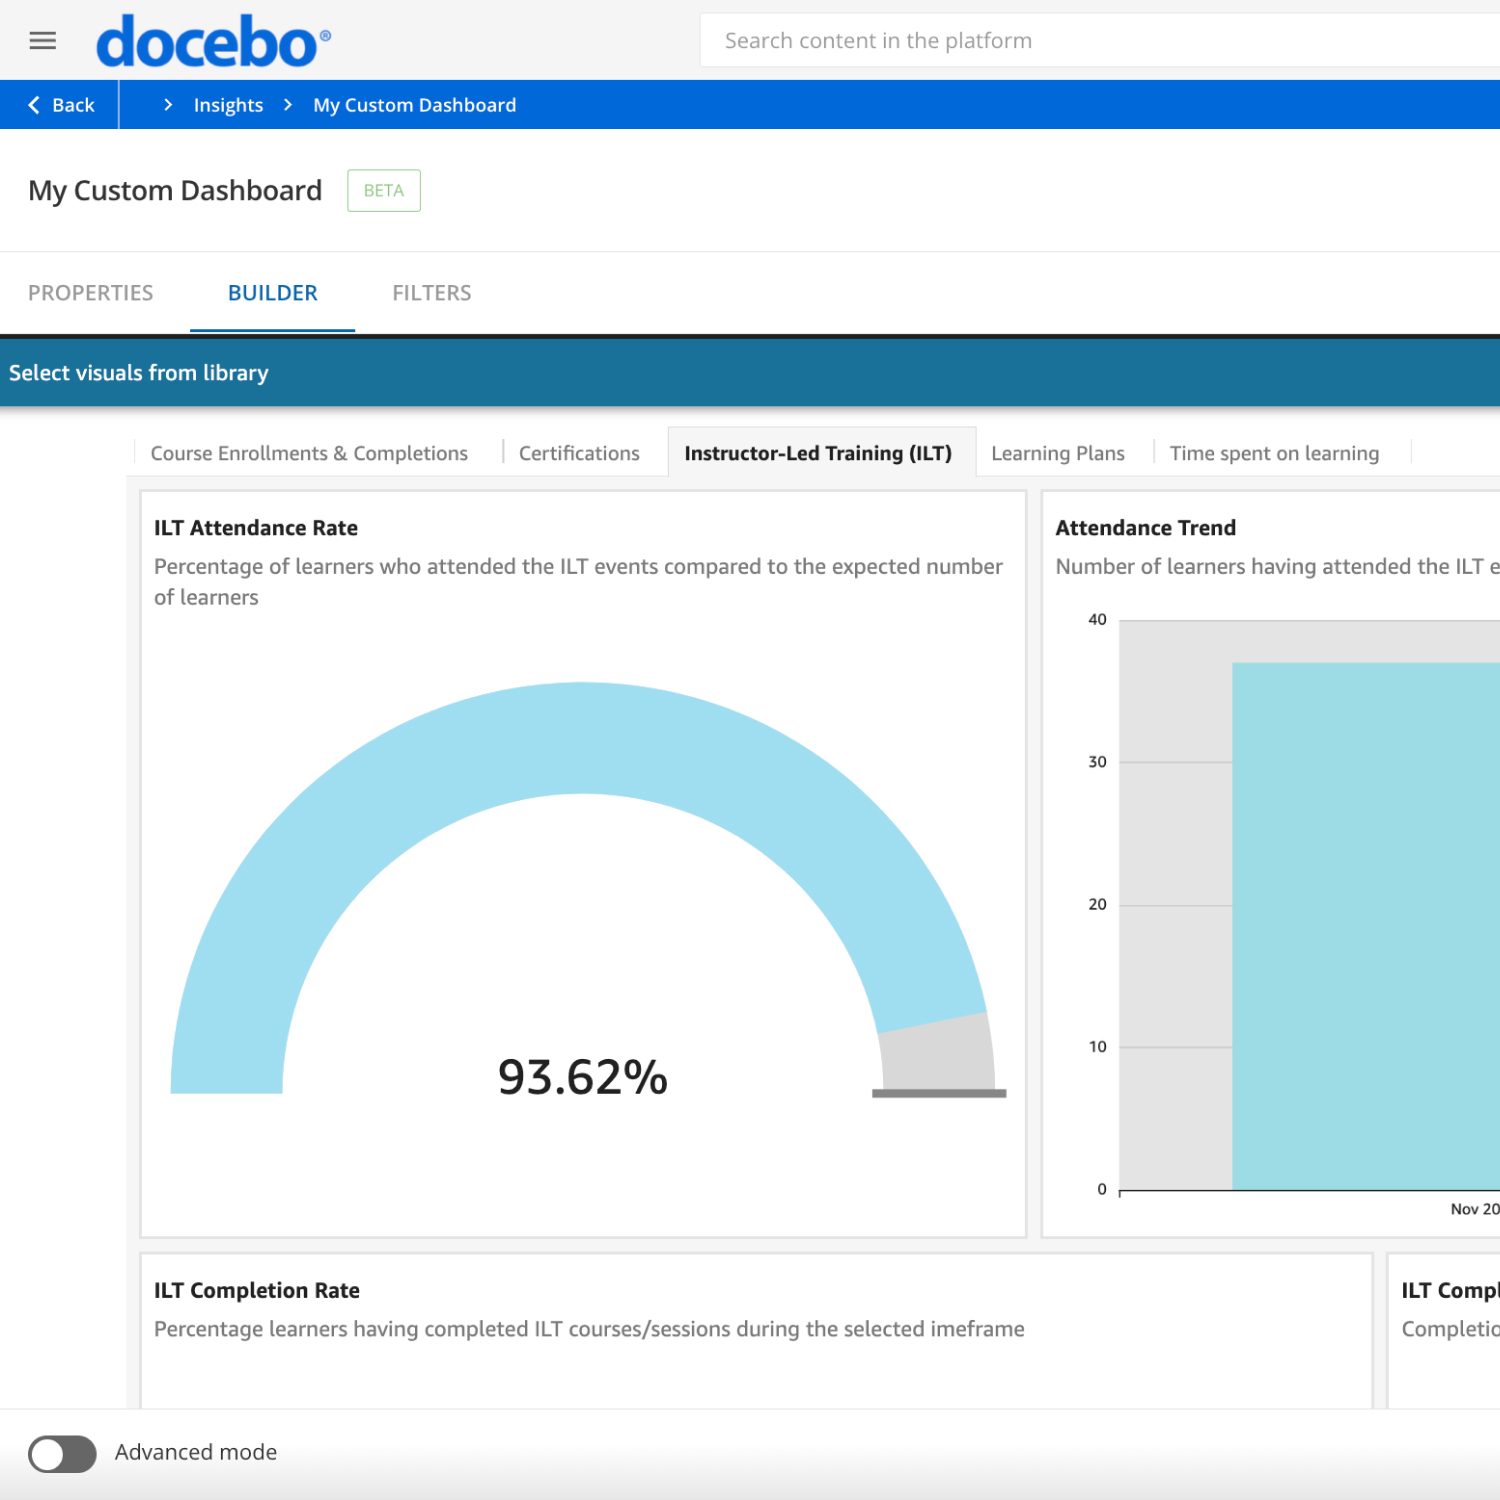Click the Select visuals from library header

[x=139, y=373]
